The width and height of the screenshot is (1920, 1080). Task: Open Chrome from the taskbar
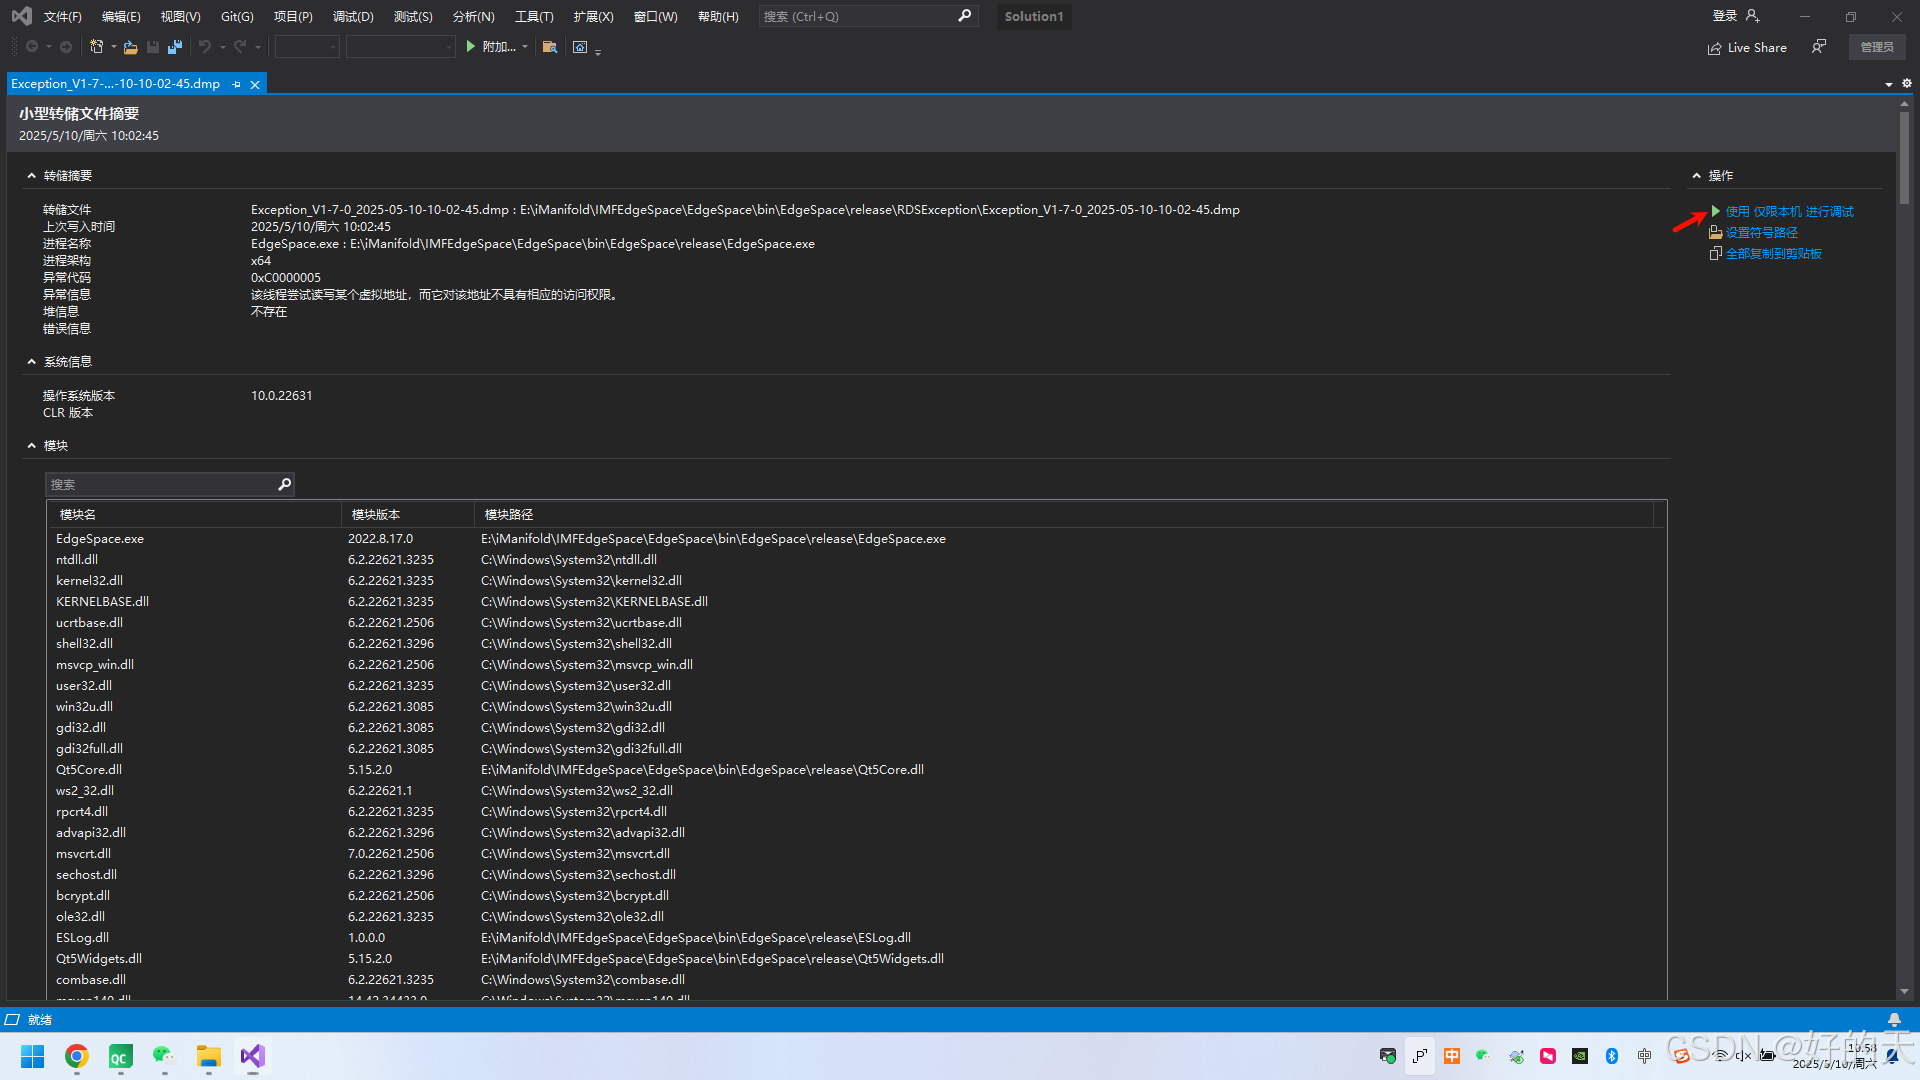[x=77, y=1056]
